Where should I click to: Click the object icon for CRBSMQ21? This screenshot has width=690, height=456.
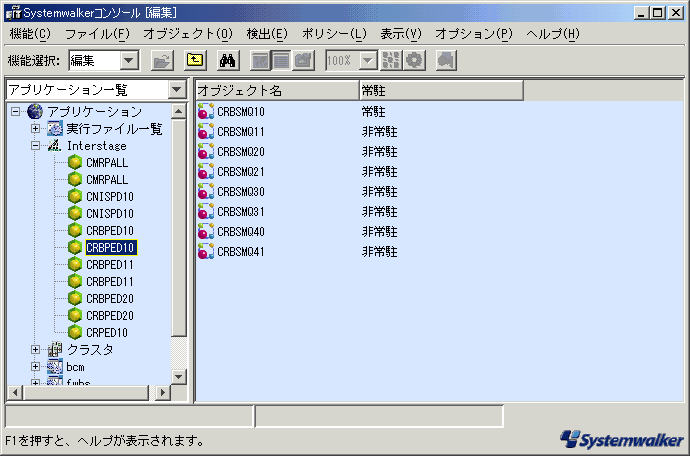[206, 171]
